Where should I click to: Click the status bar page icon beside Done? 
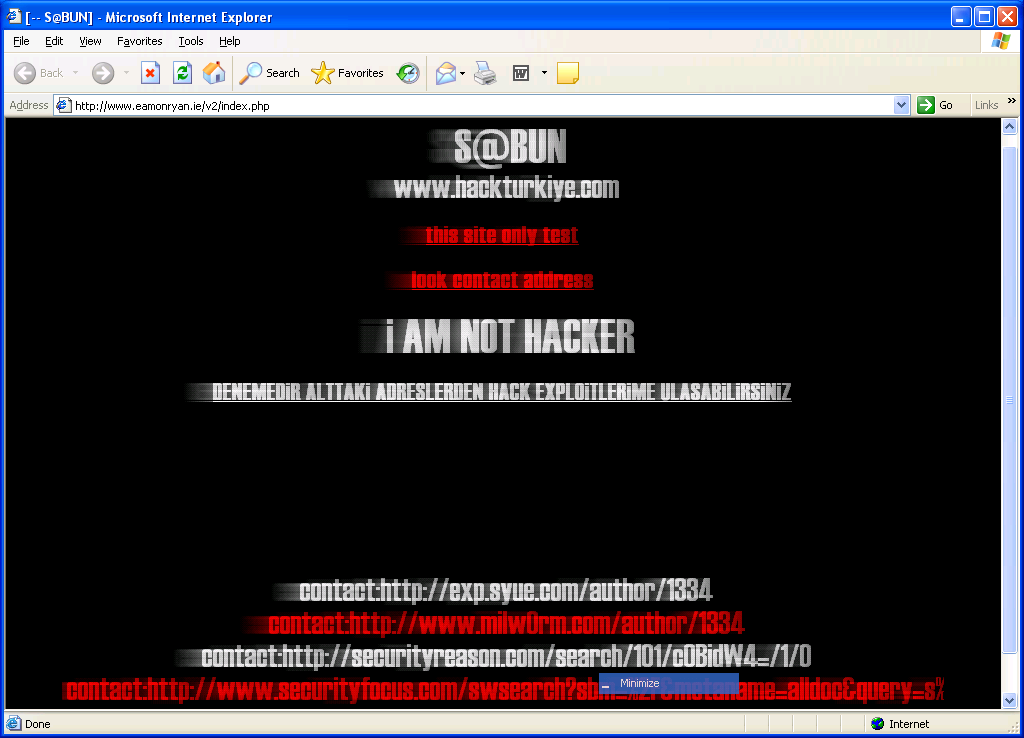pyautogui.click(x=13, y=724)
